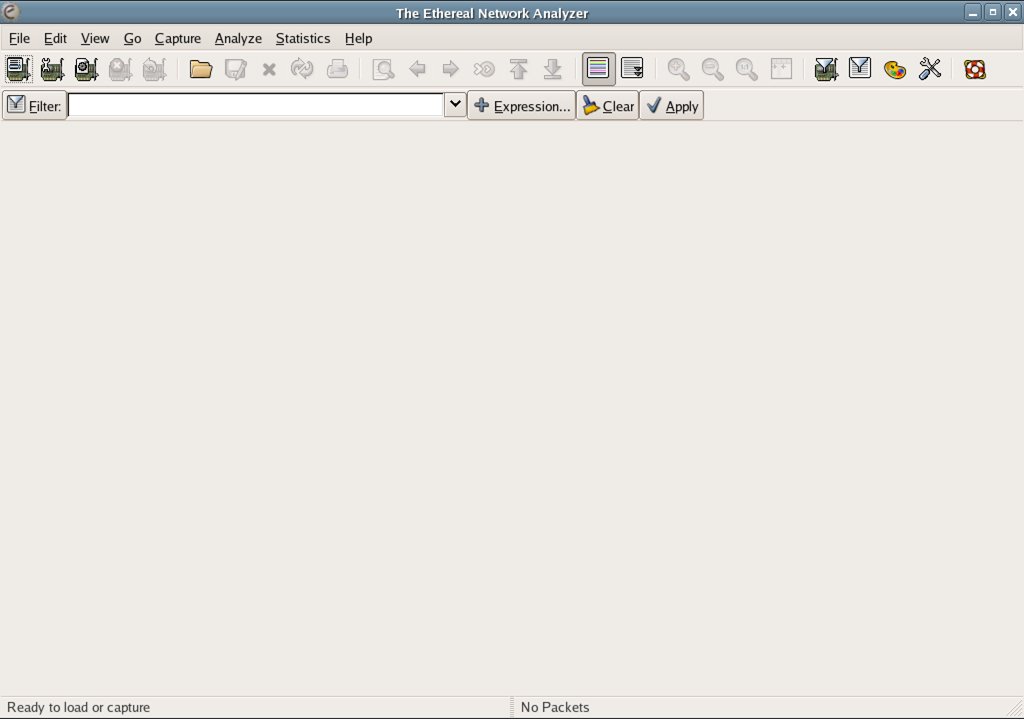Open the capture interfaces list icon

click(19, 69)
